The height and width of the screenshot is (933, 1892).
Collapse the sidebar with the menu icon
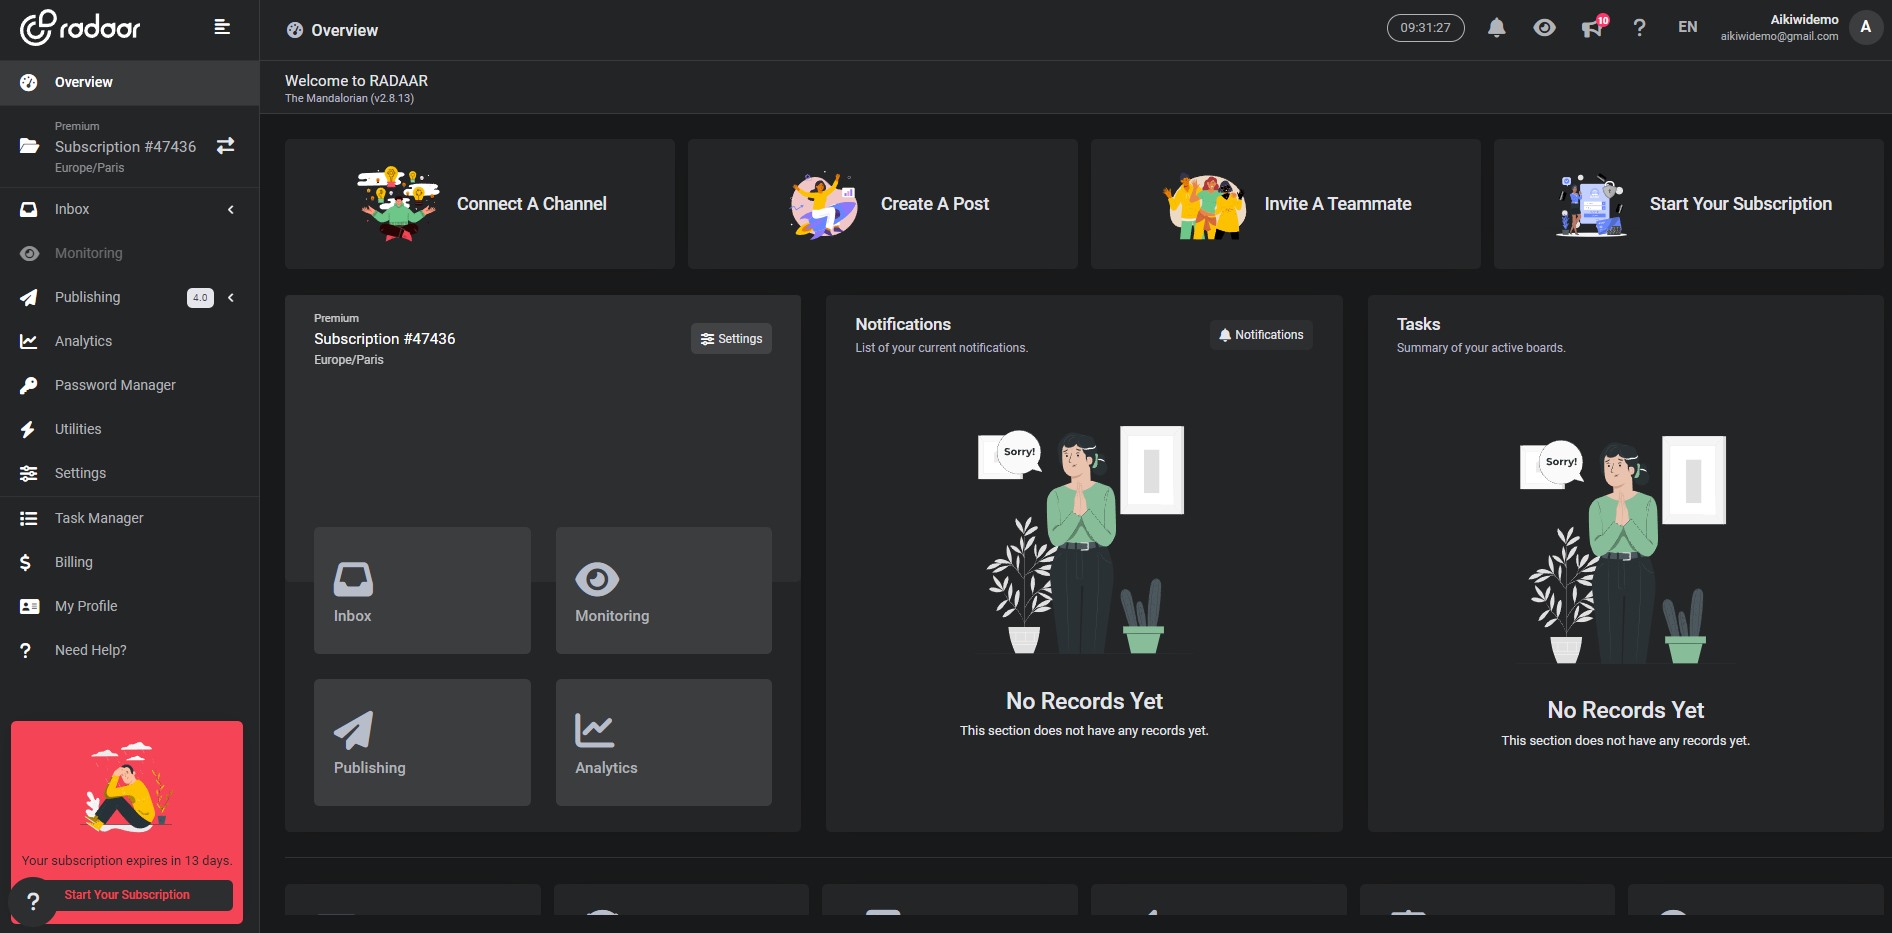222,27
